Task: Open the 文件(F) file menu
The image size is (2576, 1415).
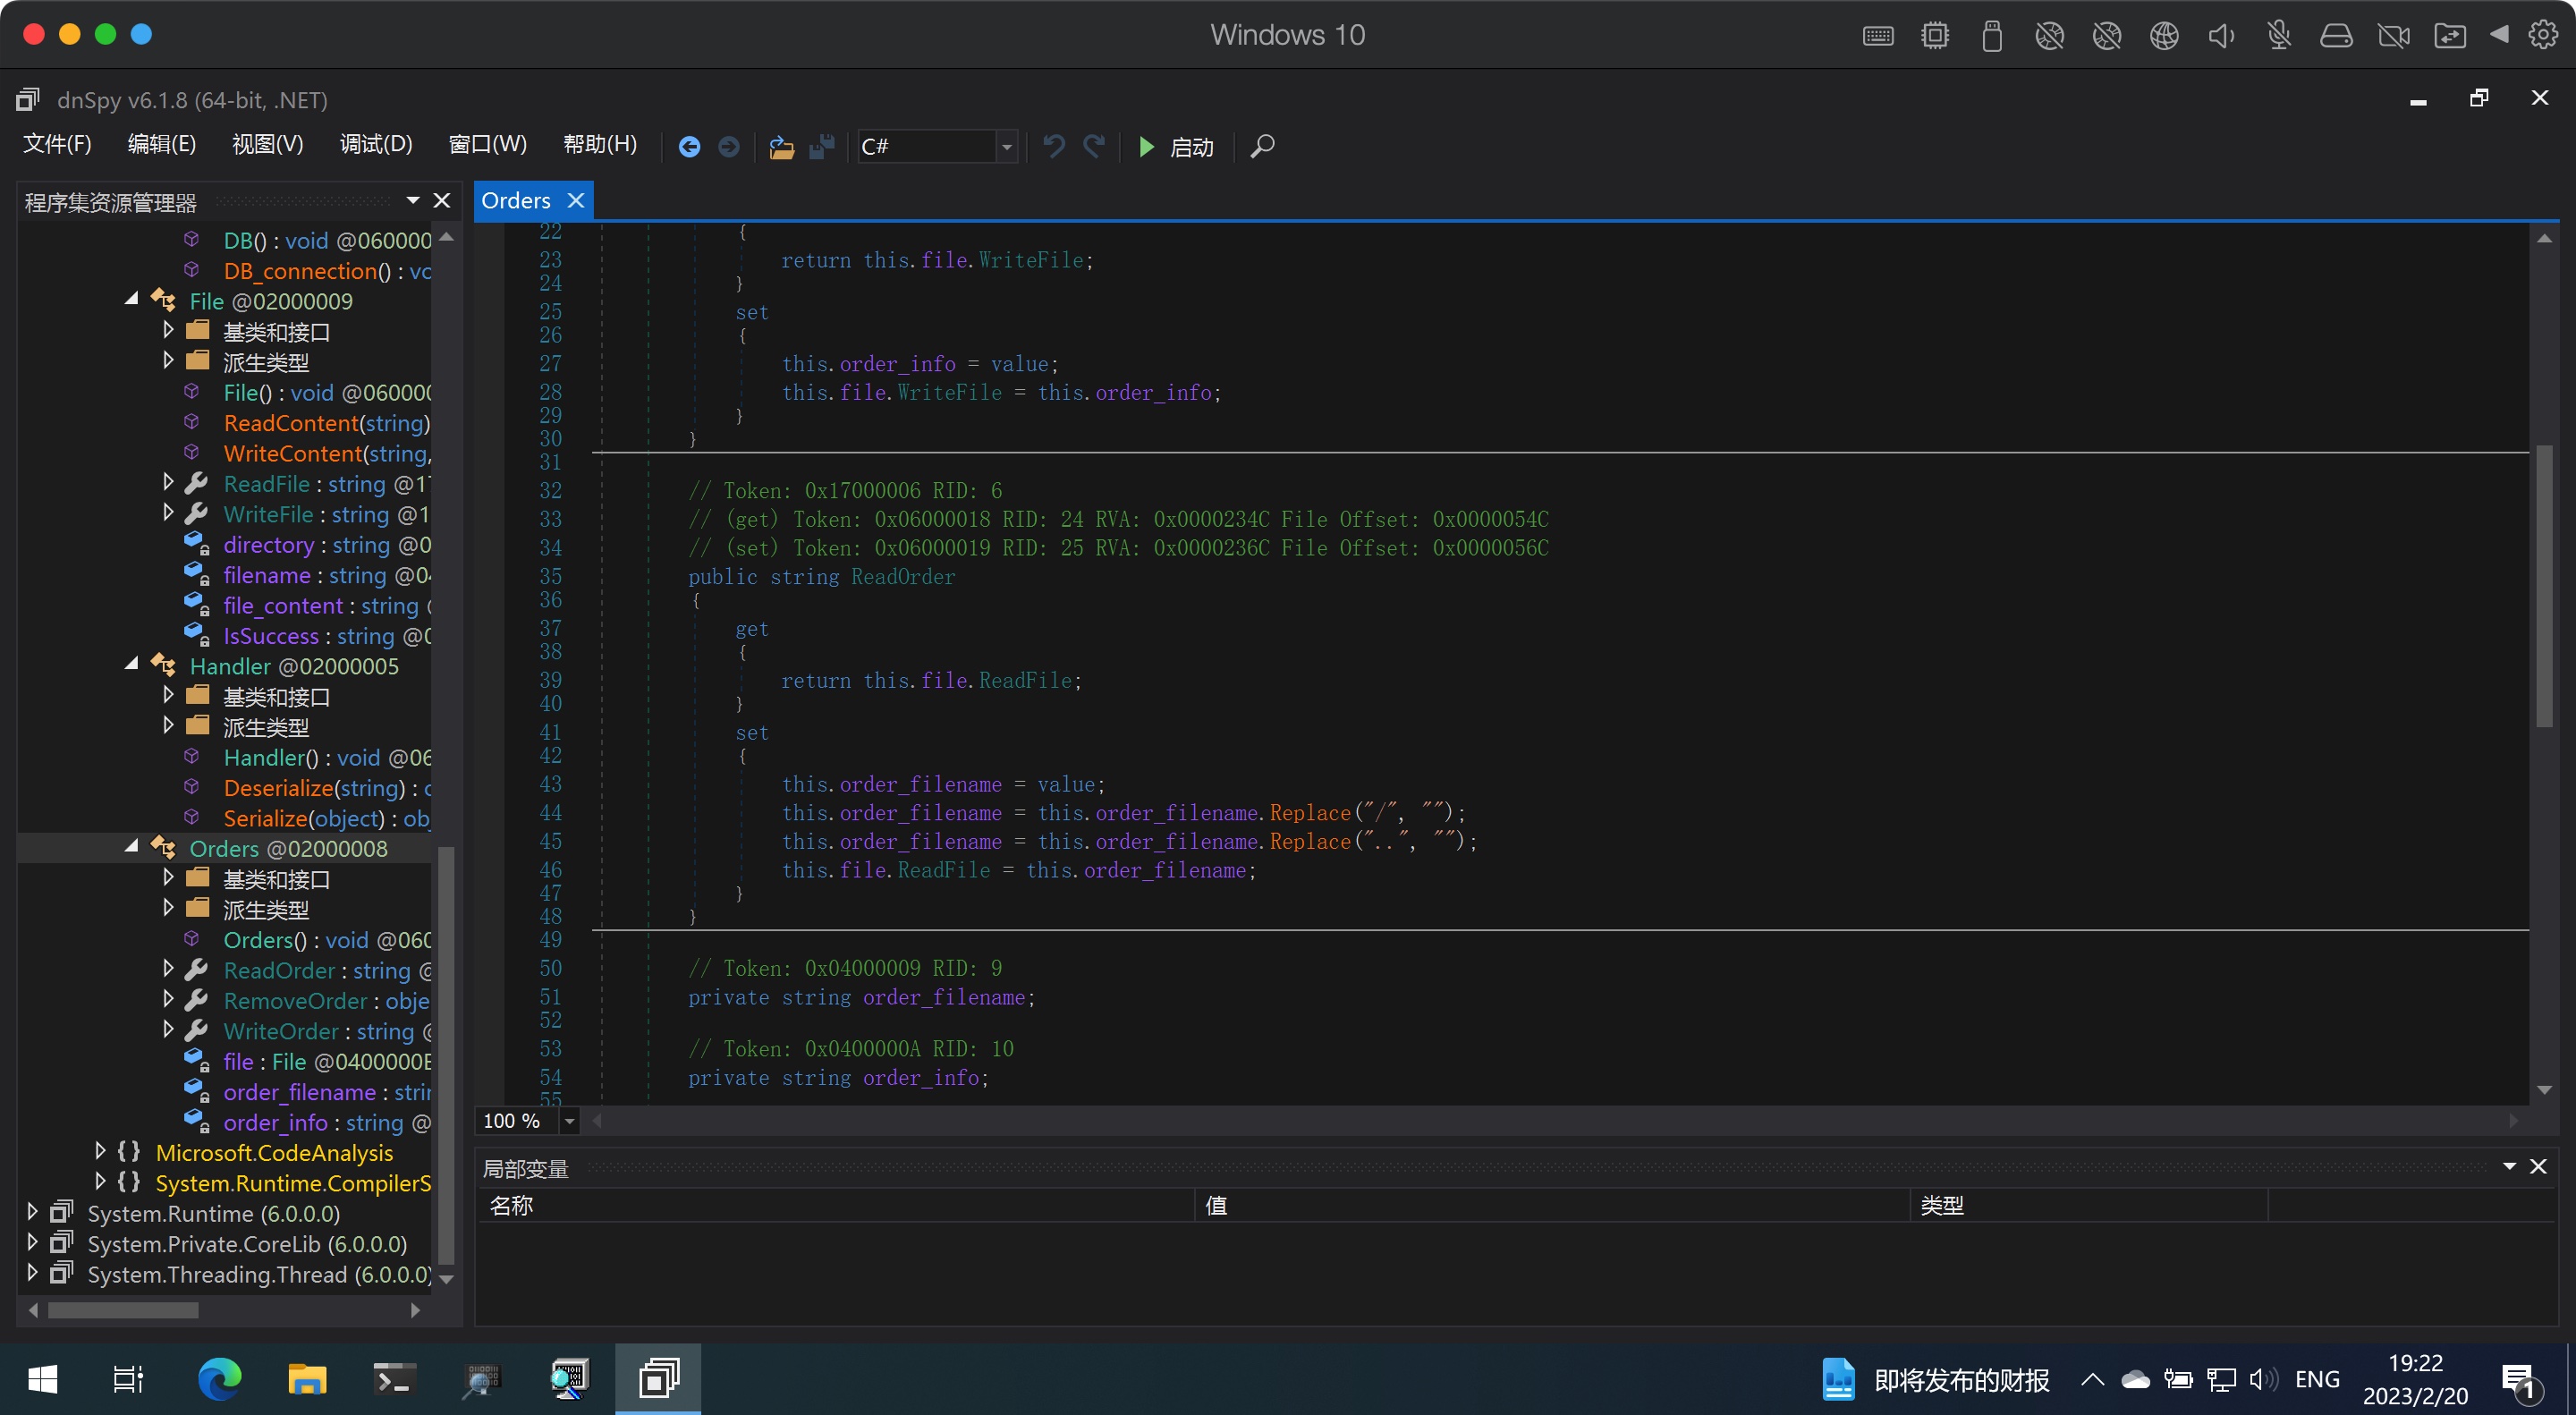Action: (x=57, y=144)
